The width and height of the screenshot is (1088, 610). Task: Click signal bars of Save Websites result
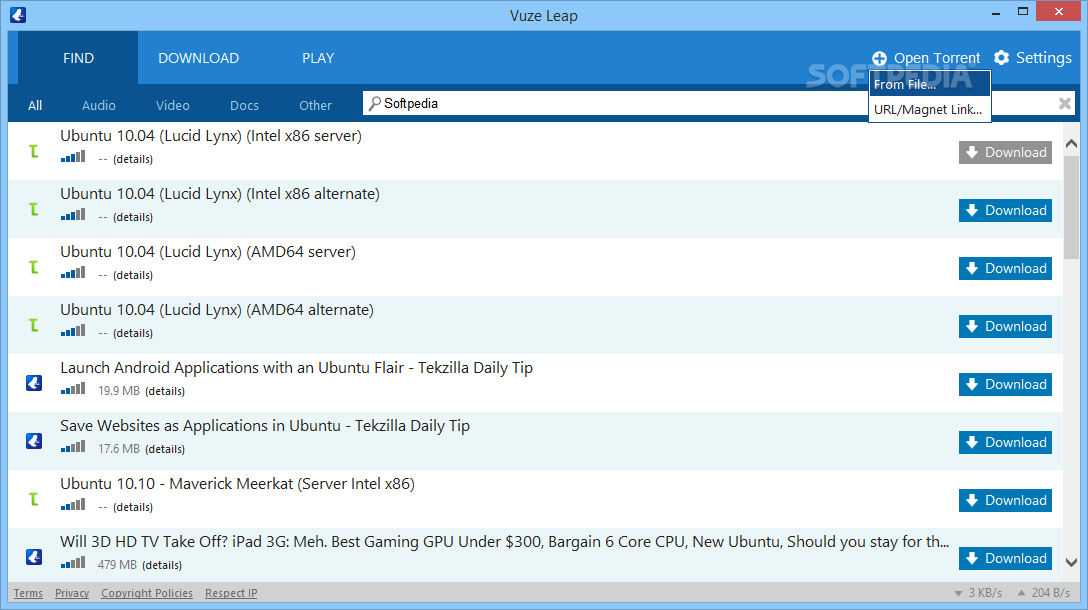(x=73, y=447)
